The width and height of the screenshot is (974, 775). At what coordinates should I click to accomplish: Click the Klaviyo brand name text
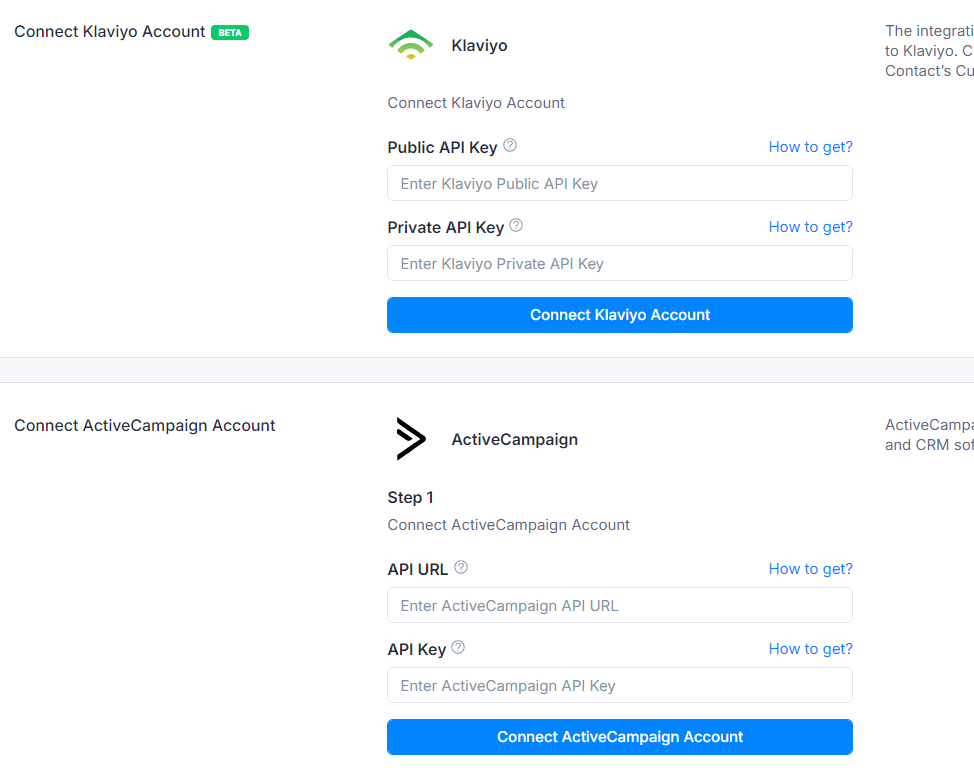[479, 45]
